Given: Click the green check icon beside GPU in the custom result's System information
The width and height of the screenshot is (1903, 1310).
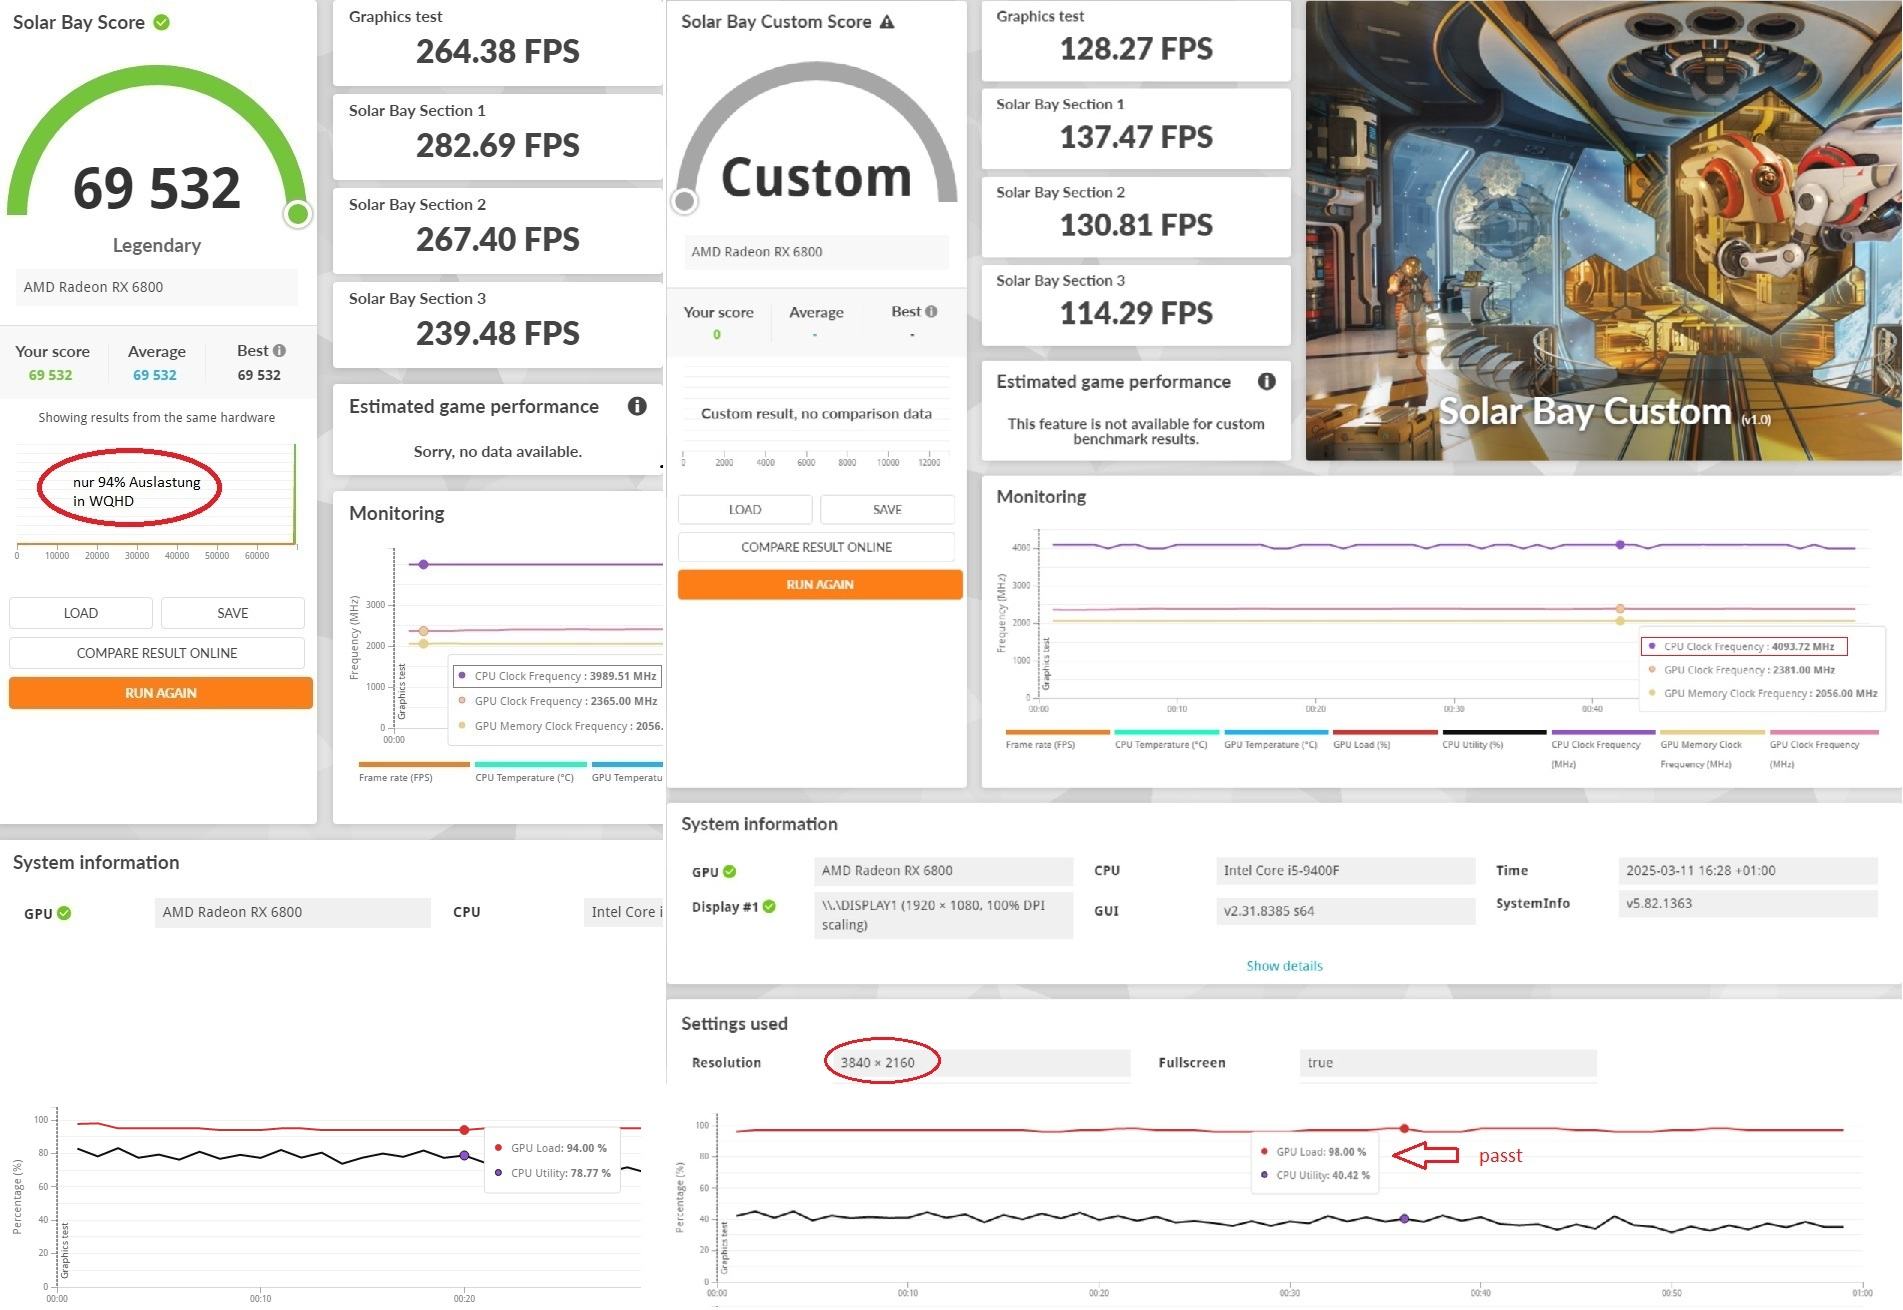Looking at the screenshot, I should 730,871.
